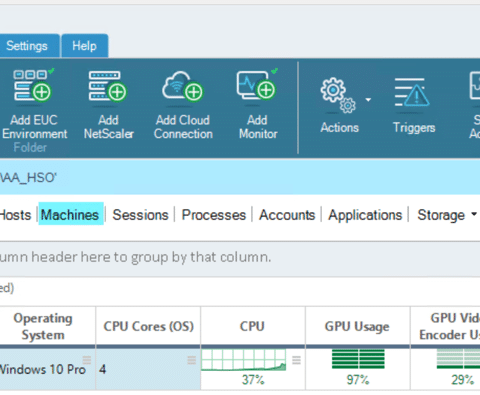
Task: Open the Help ribbon tab
Action: pos(85,46)
